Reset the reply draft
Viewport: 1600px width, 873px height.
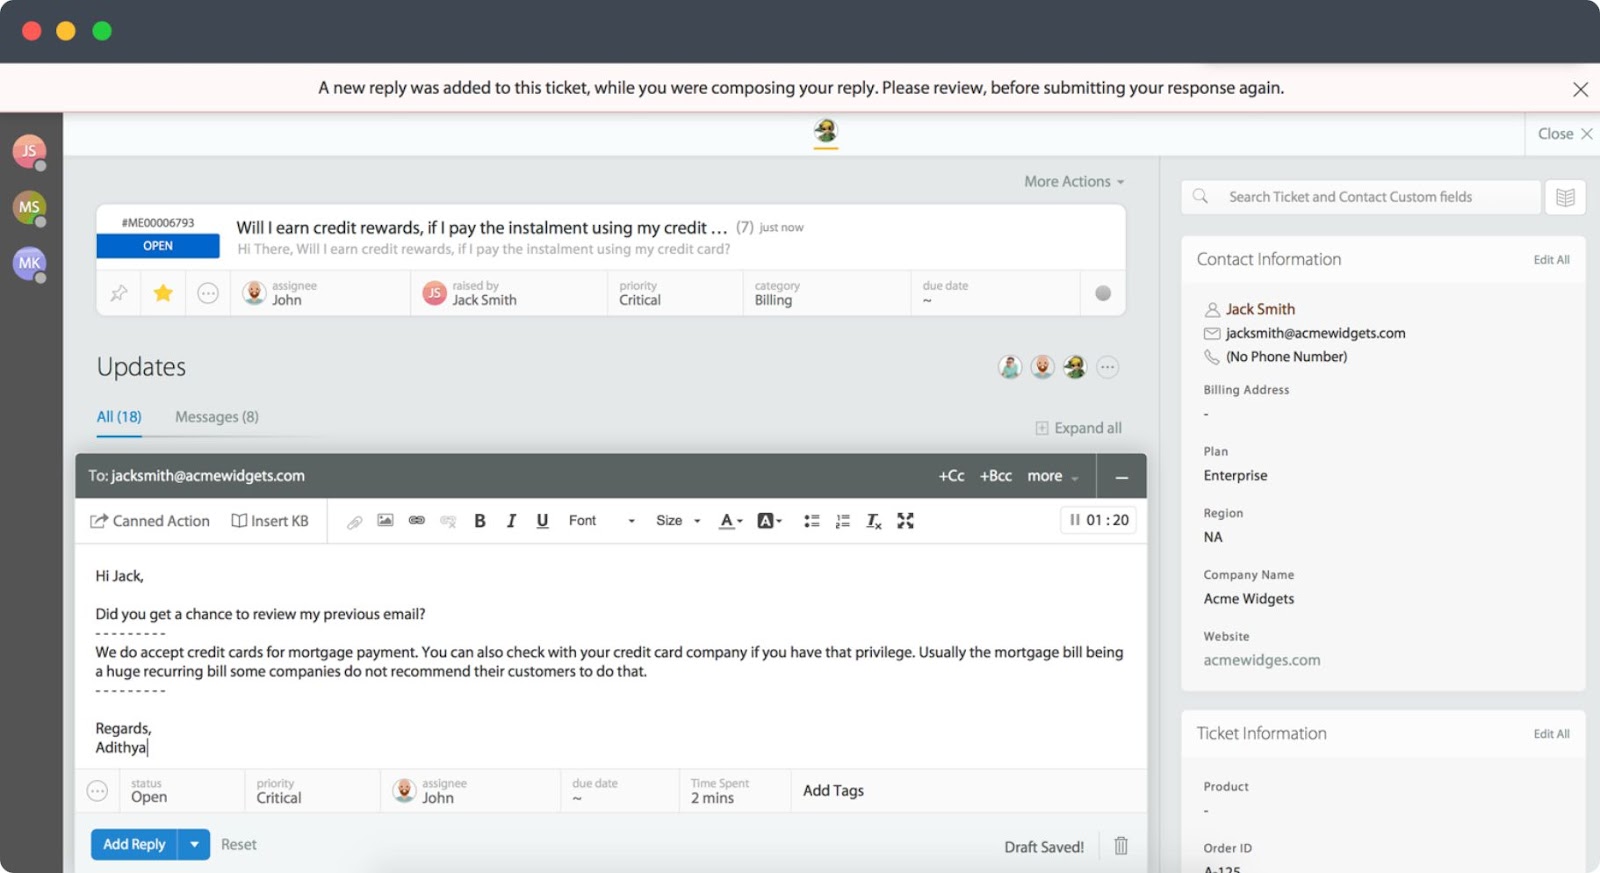tap(239, 845)
